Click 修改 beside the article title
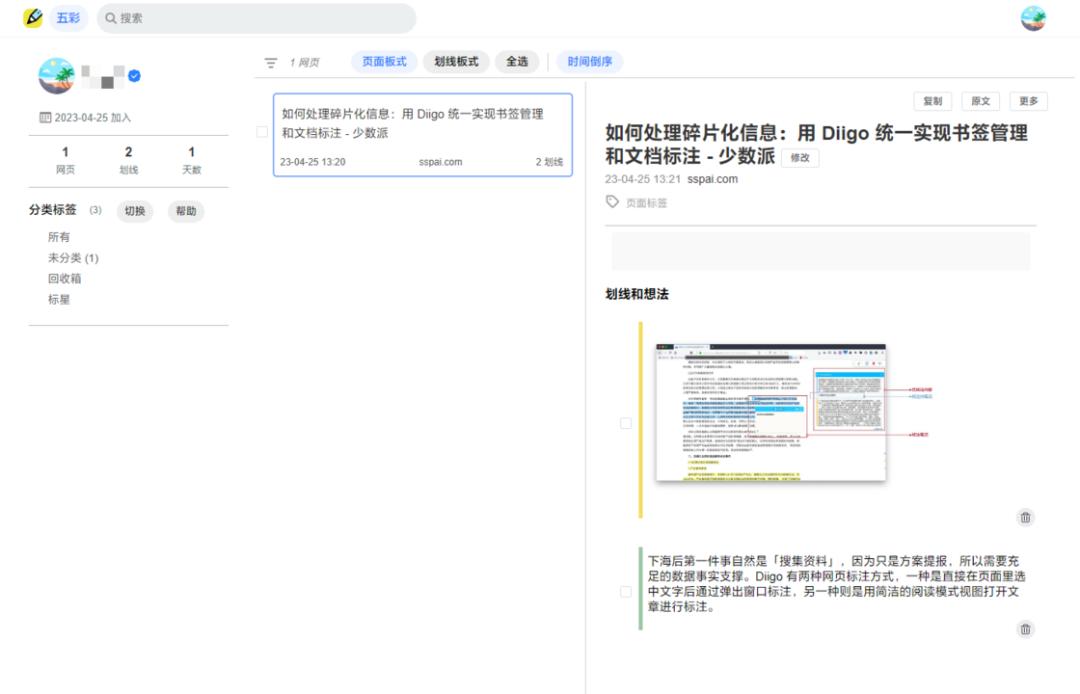This screenshot has height=694, width=1080. click(x=800, y=158)
